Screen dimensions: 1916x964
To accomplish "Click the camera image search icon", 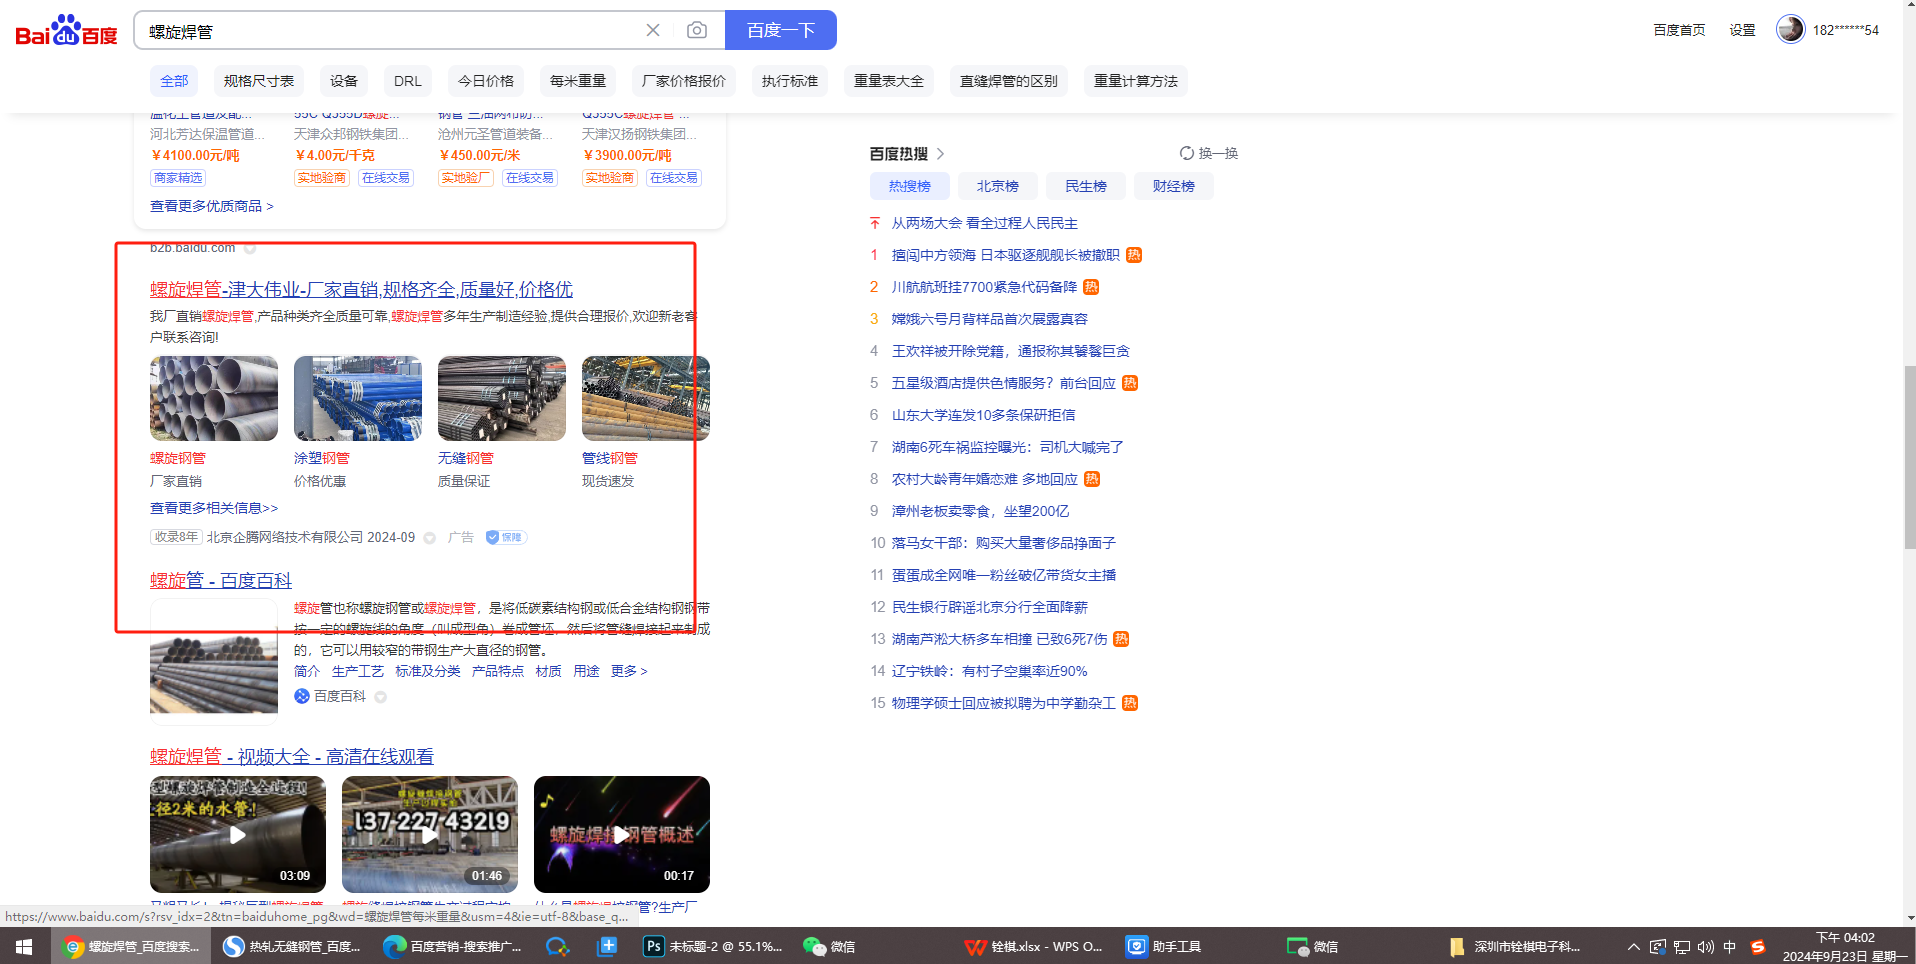I will tap(697, 31).
